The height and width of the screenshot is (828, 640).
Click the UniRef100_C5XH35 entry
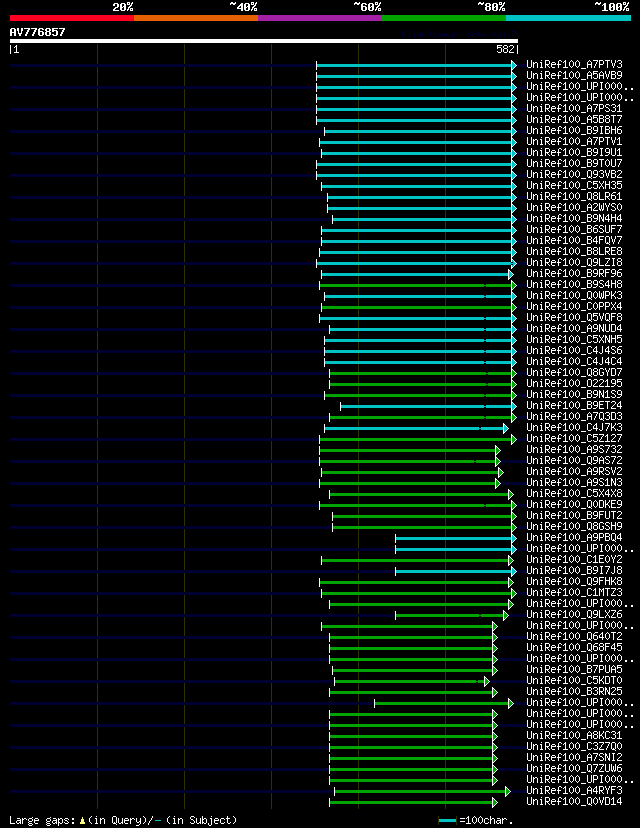574,185
